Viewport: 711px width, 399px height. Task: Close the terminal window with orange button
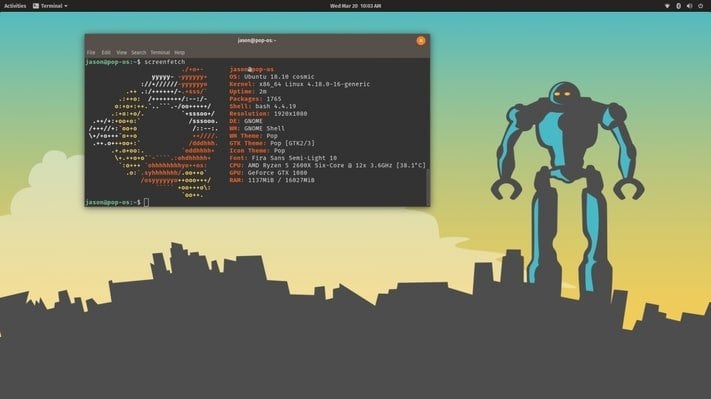(421, 40)
